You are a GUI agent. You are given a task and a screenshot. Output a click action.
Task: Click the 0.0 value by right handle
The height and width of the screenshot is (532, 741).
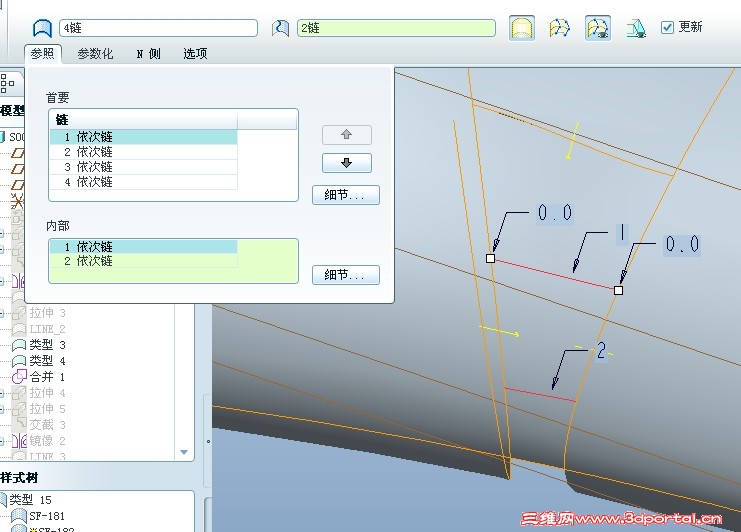(x=682, y=244)
